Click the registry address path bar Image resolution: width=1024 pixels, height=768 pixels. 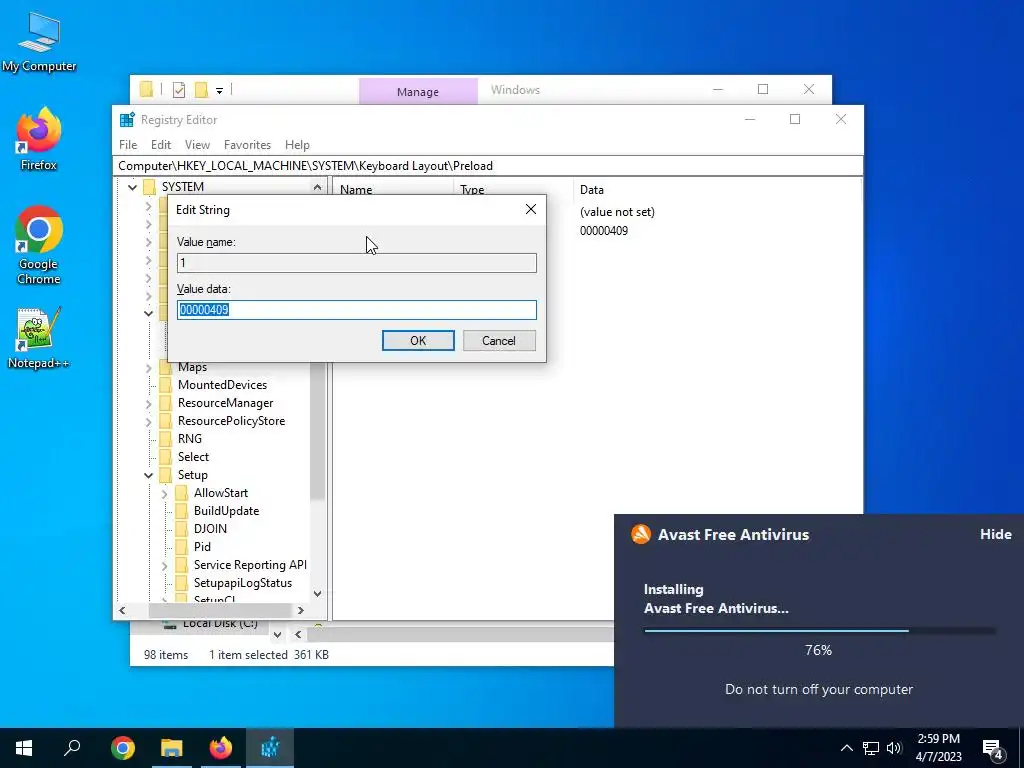point(488,166)
